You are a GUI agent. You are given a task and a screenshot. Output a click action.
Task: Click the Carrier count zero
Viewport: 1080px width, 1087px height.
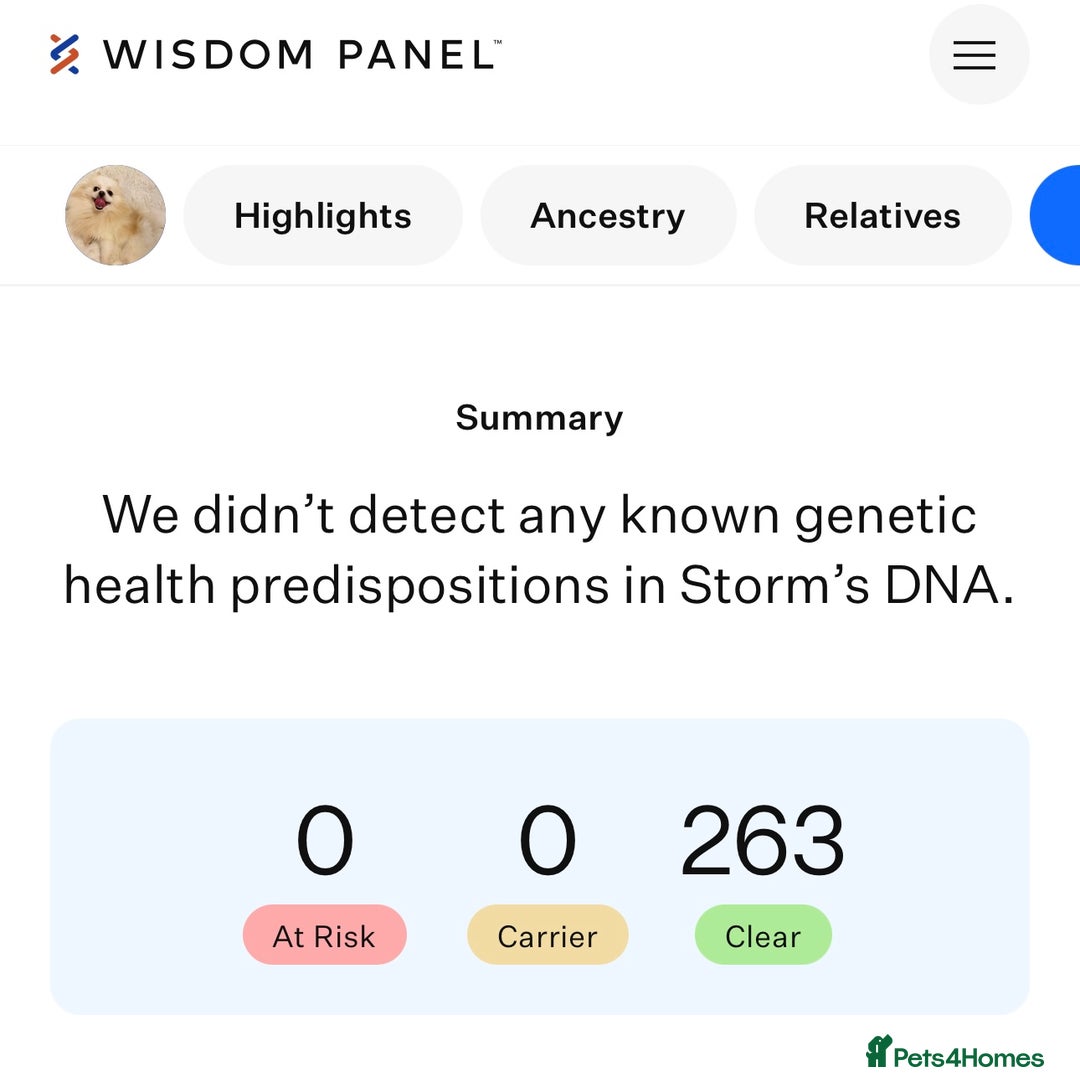[548, 840]
